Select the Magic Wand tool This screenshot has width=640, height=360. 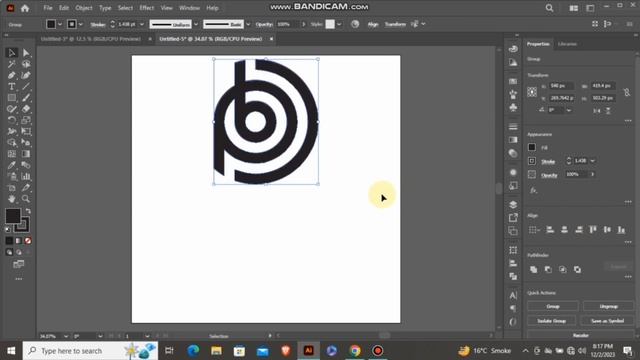pos(11,64)
